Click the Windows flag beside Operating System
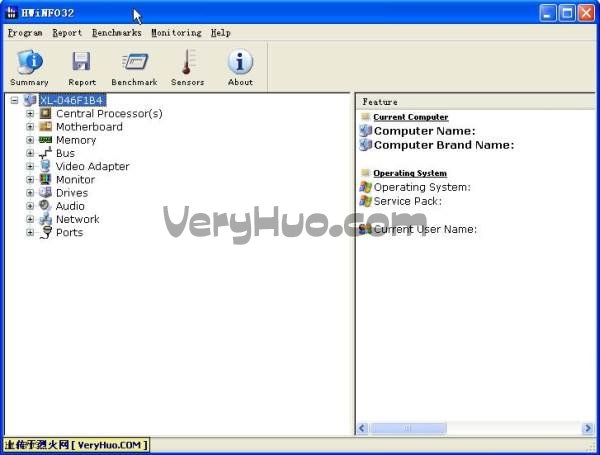This screenshot has width=600, height=455. pos(366,187)
